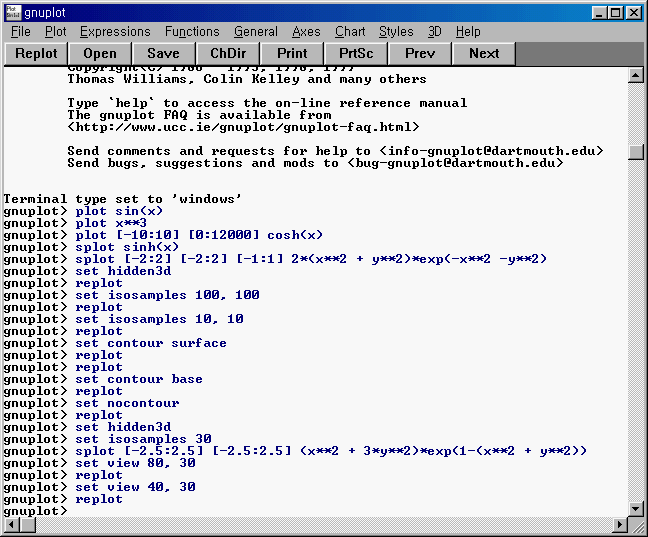The image size is (648, 537).
Task: Click the 'set isosamples 30' command
Action: pos(143,439)
